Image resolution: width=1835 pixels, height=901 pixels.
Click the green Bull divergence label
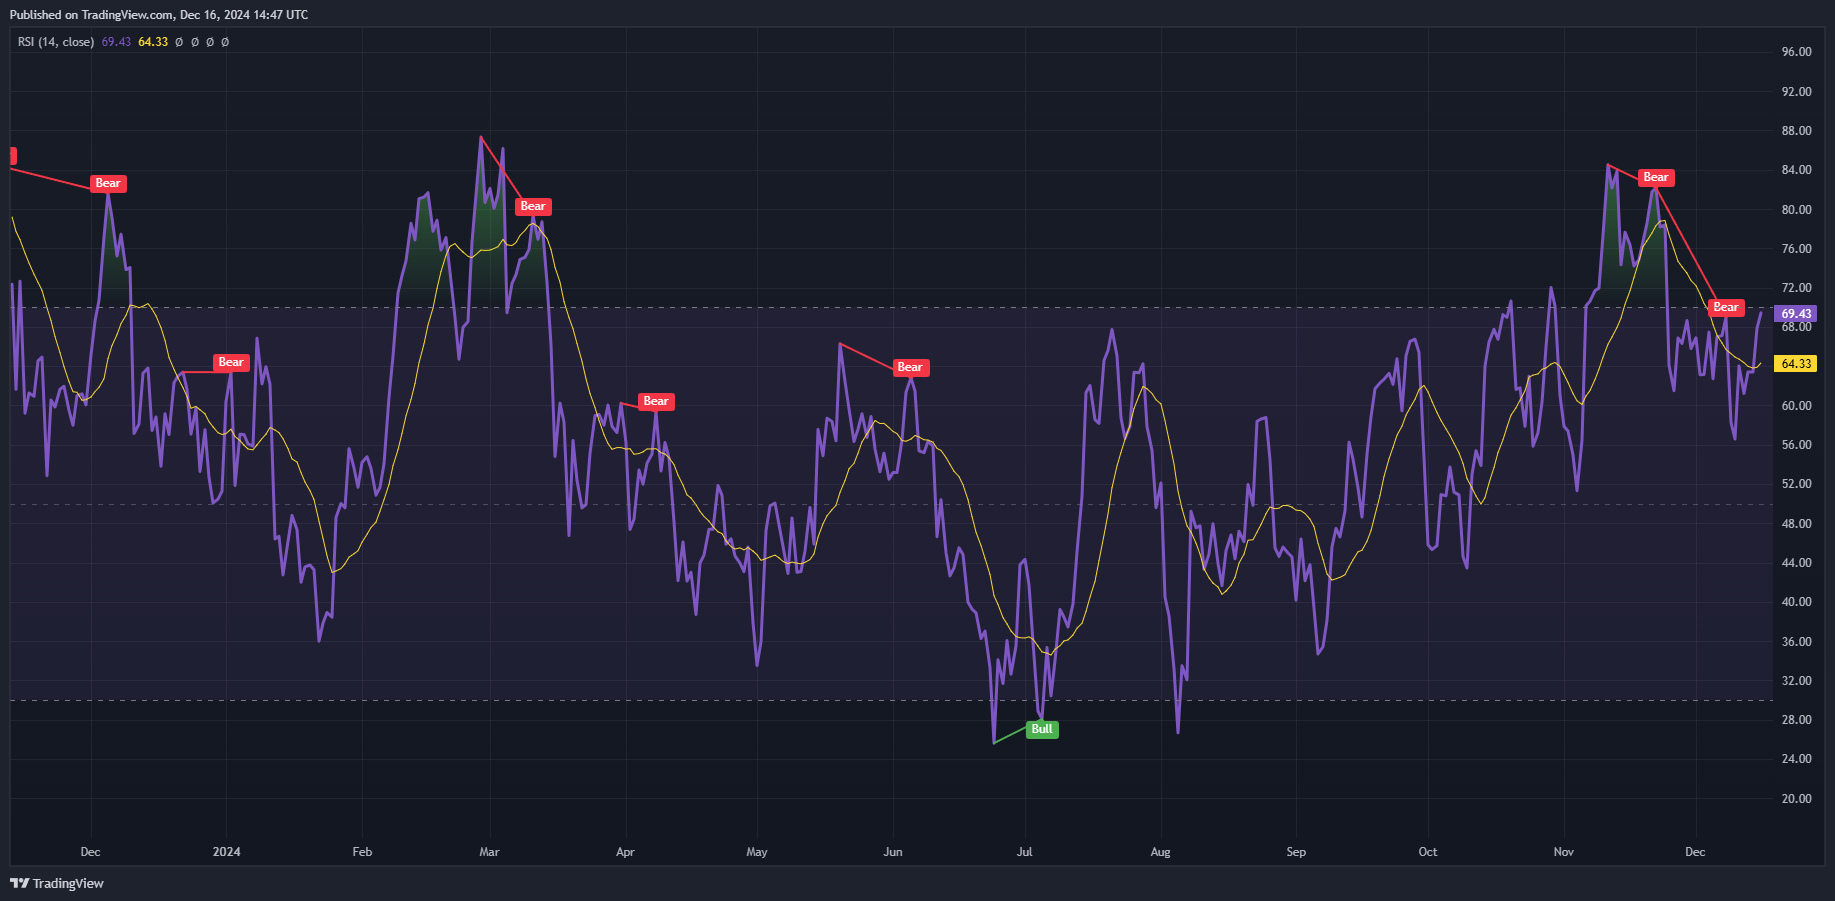[1042, 729]
